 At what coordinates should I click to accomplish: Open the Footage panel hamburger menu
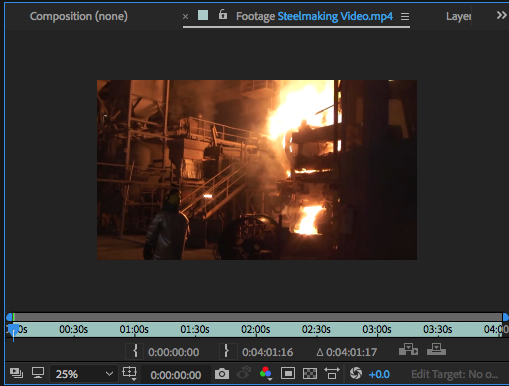[405, 16]
